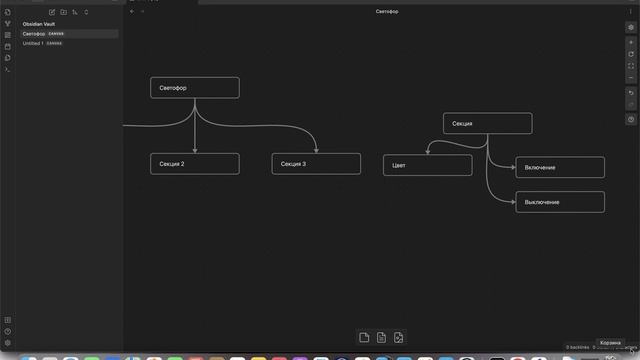This screenshot has width=640, height=360.
Task: Navigate forward with the right arrow
Action: pyautogui.click(x=142, y=11)
